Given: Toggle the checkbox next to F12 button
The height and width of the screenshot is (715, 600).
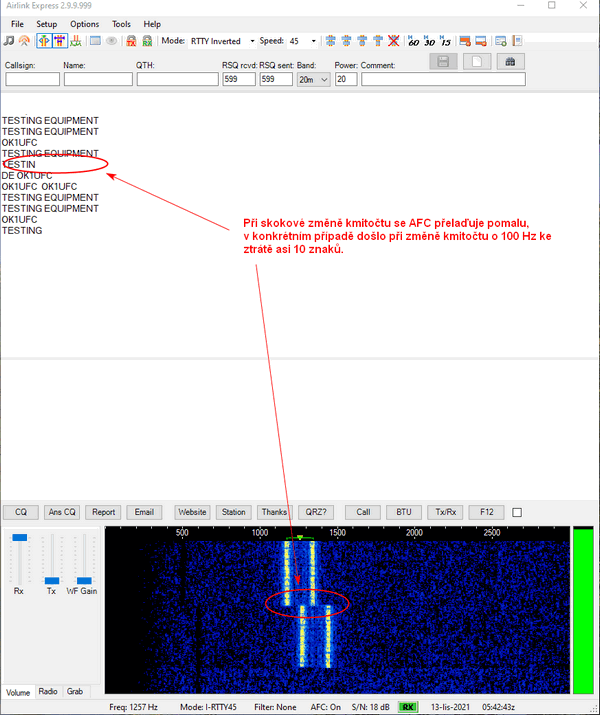Looking at the screenshot, I should pyautogui.click(x=517, y=512).
